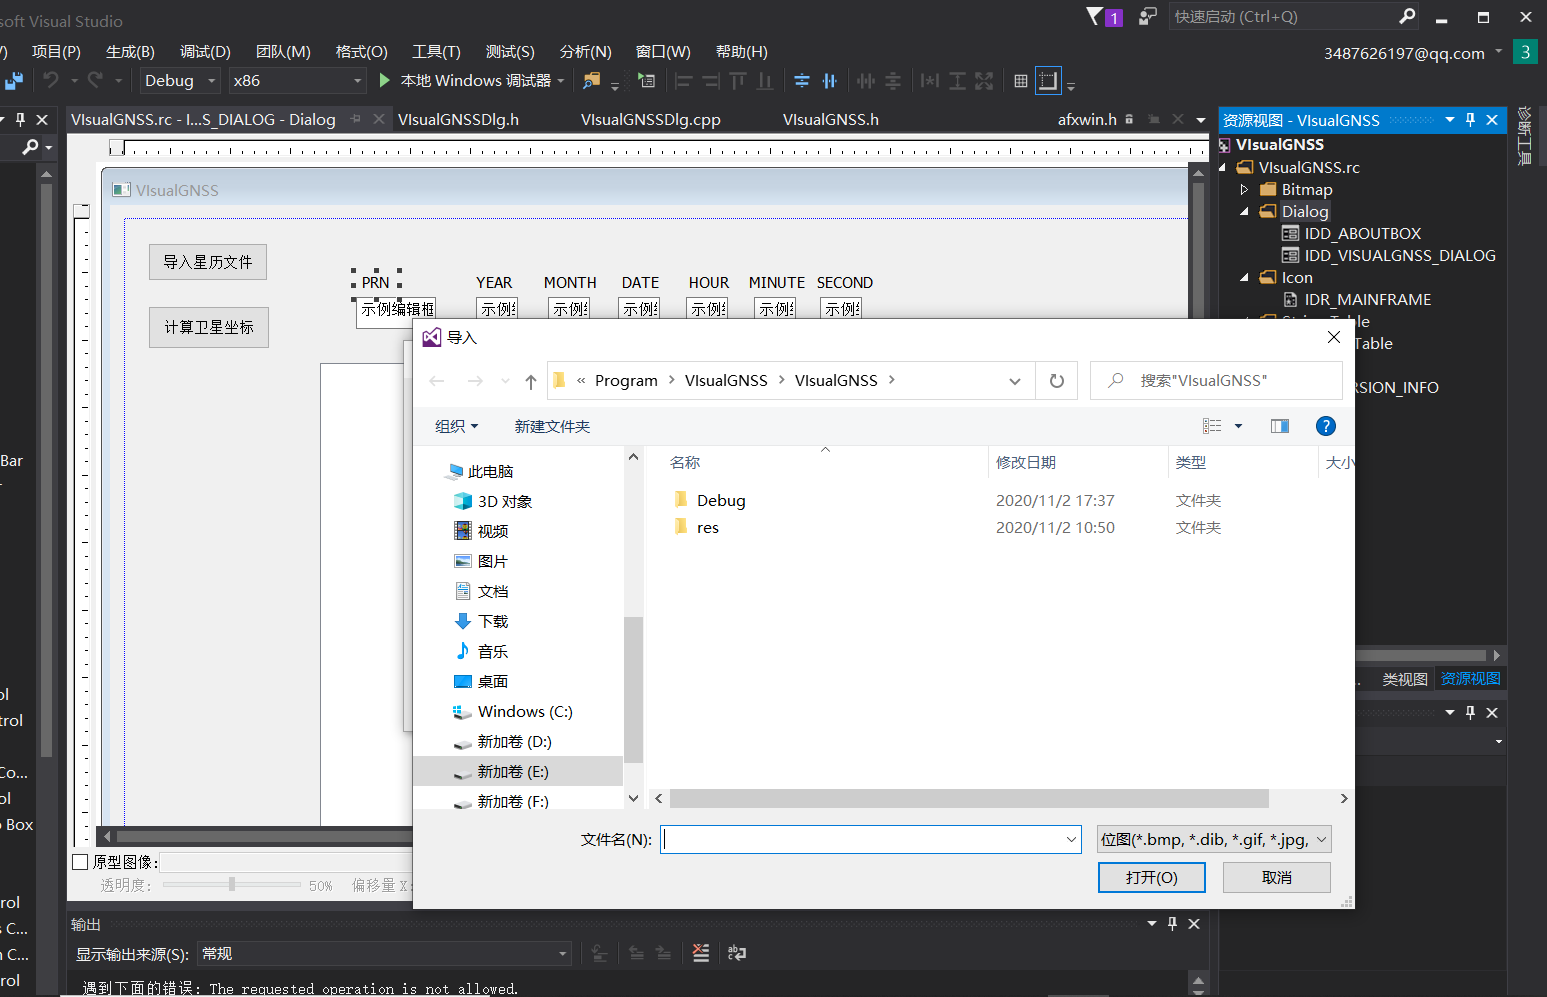Open the view options dropdown arrow

tap(1238, 426)
